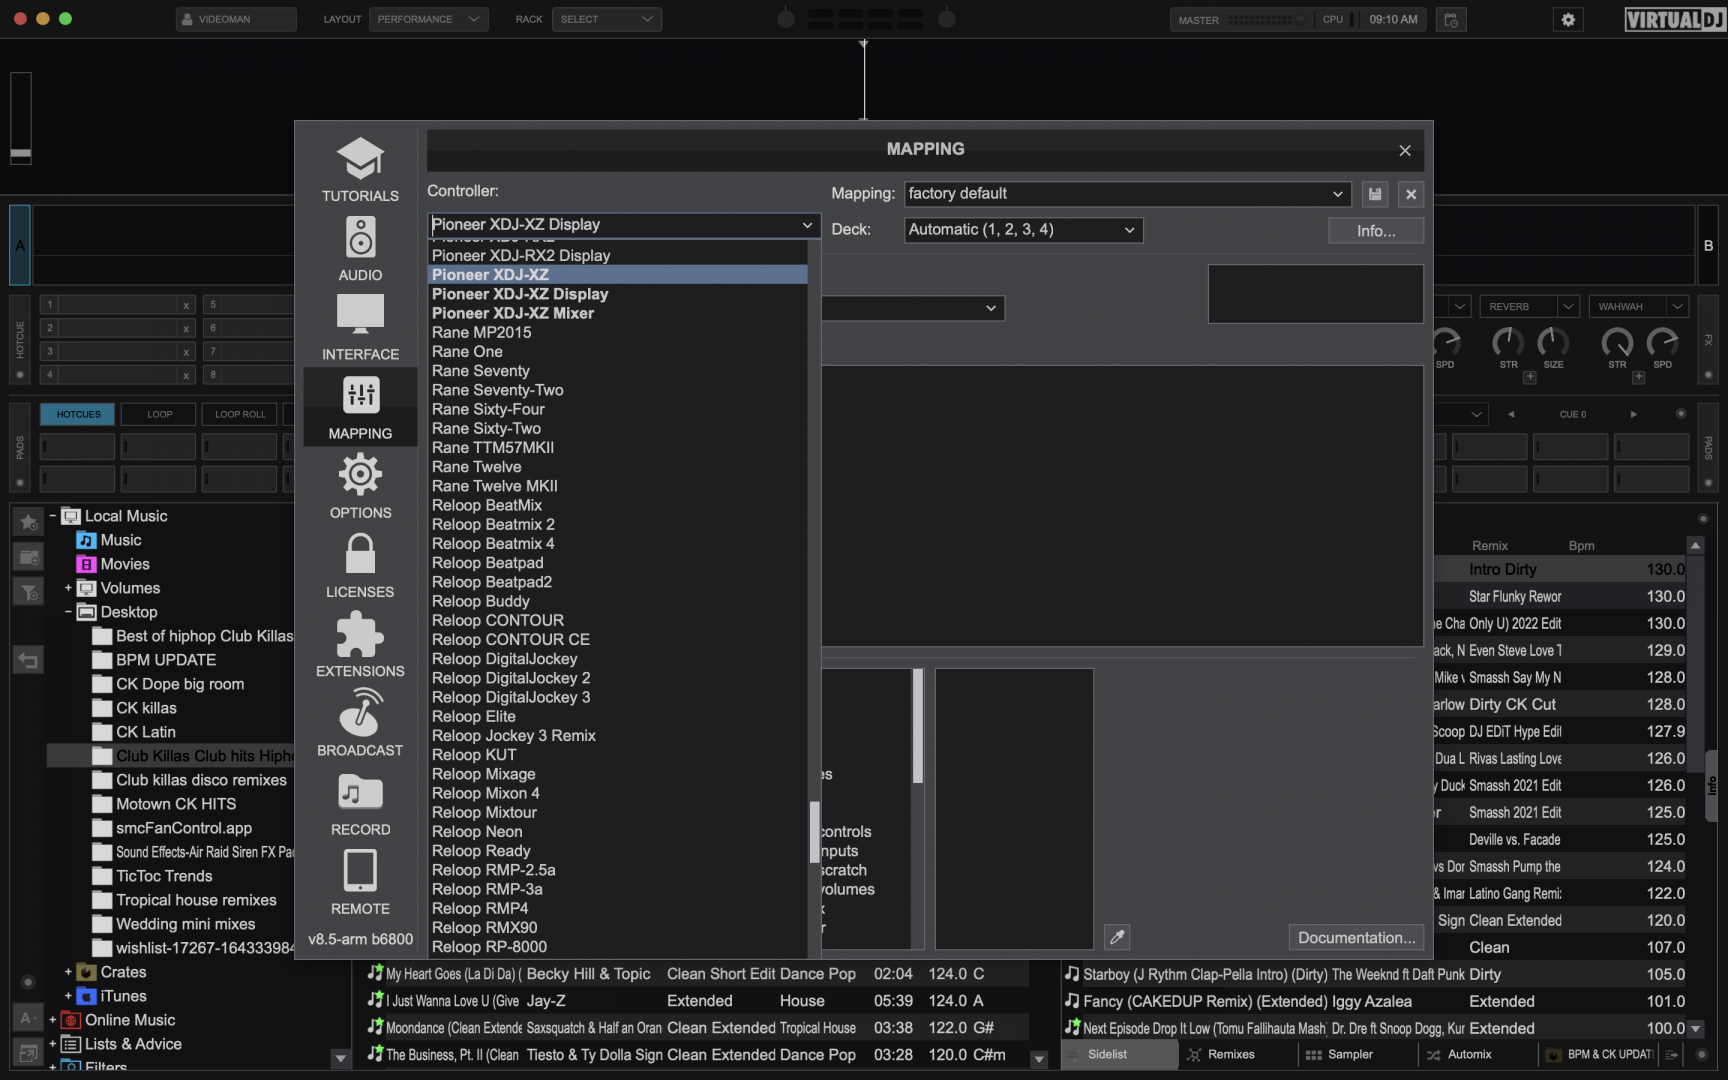Select the Movies library item
The width and height of the screenshot is (1728, 1080).
point(125,564)
